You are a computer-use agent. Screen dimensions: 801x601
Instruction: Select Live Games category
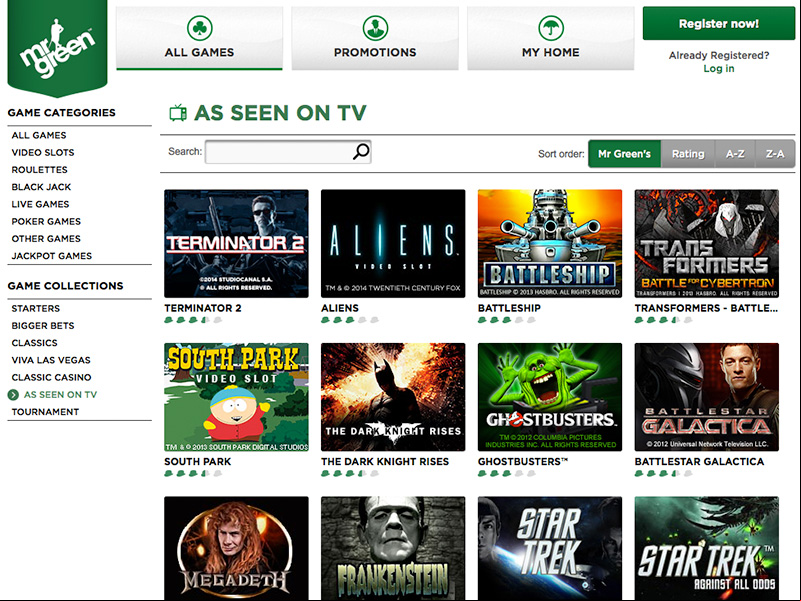tap(40, 204)
